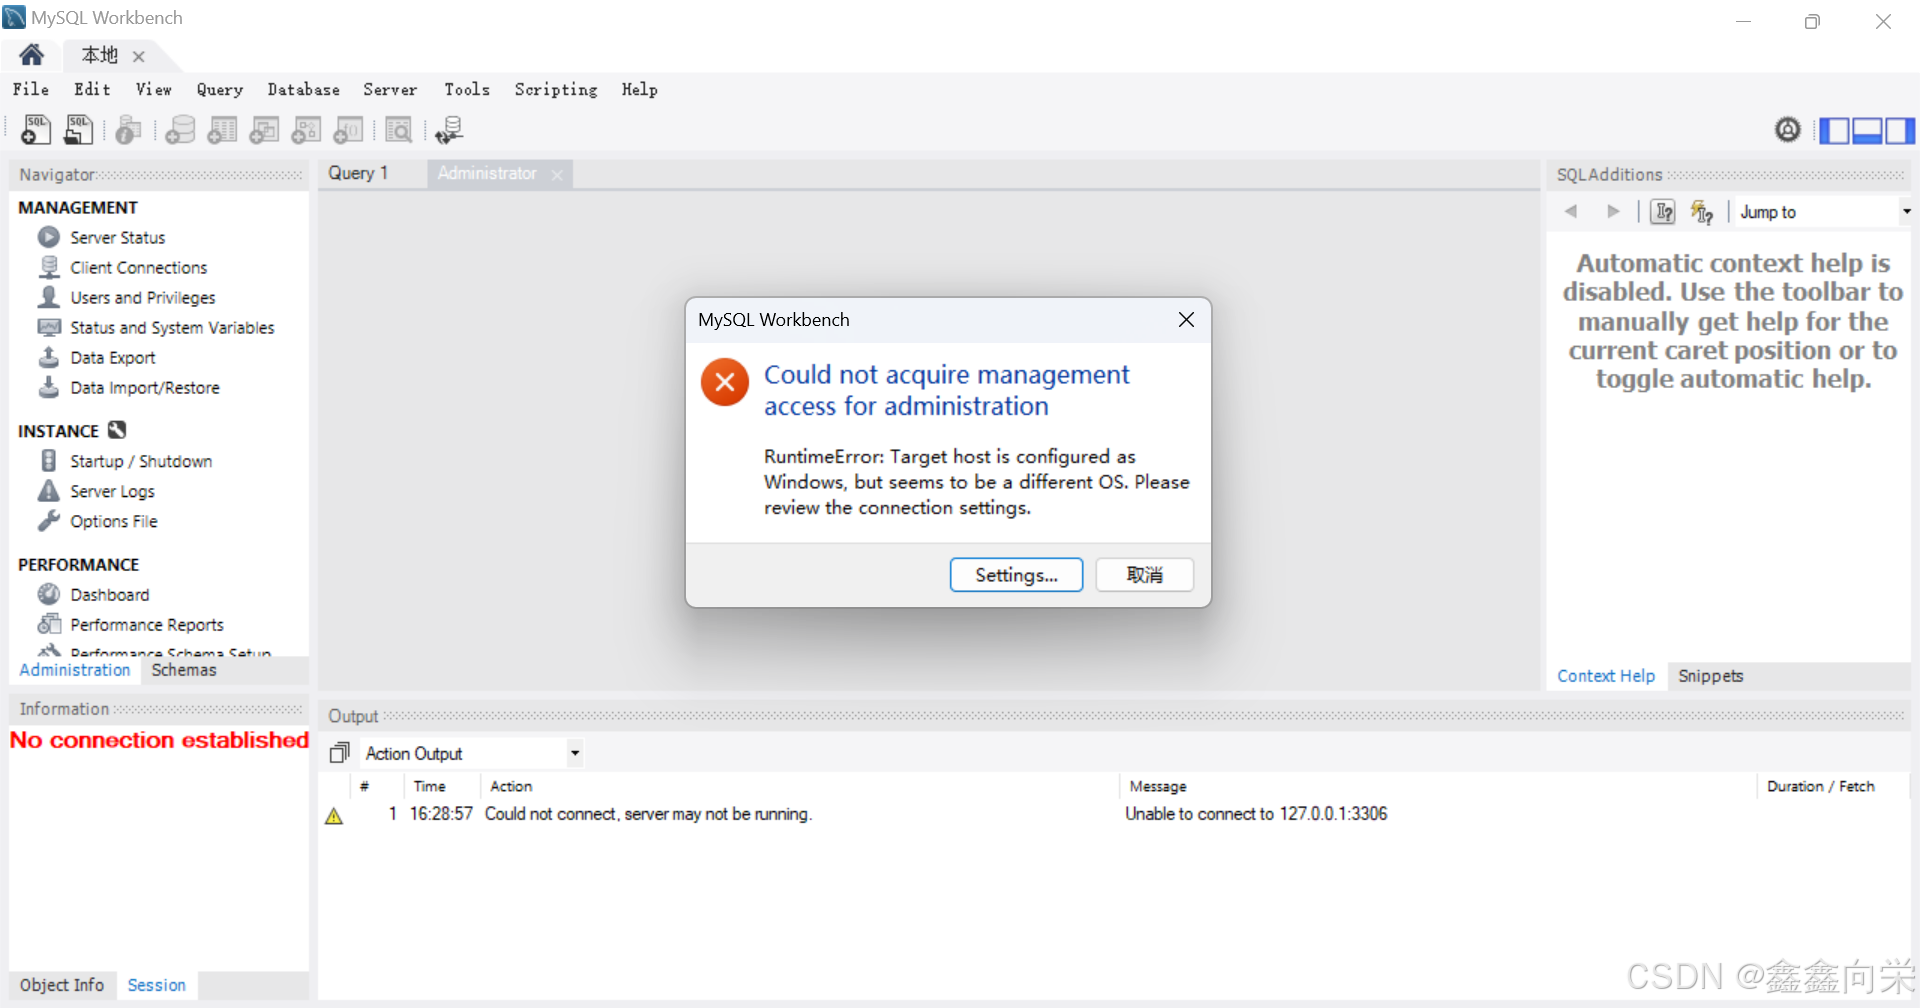Search table data toolbar icon
The image size is (1920, 1008).
click(x=399, y=130)
